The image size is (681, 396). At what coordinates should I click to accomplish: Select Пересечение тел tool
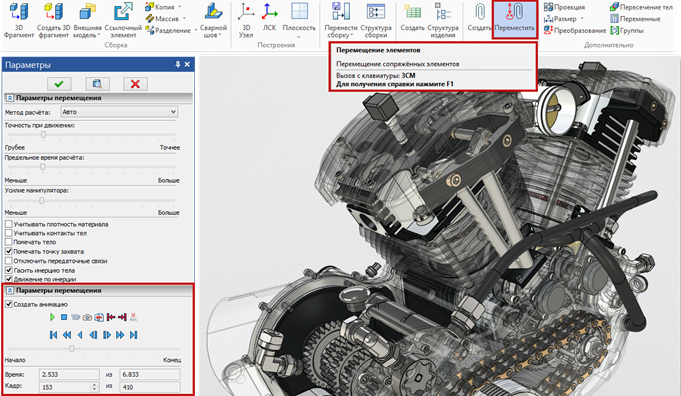point(641,7)
